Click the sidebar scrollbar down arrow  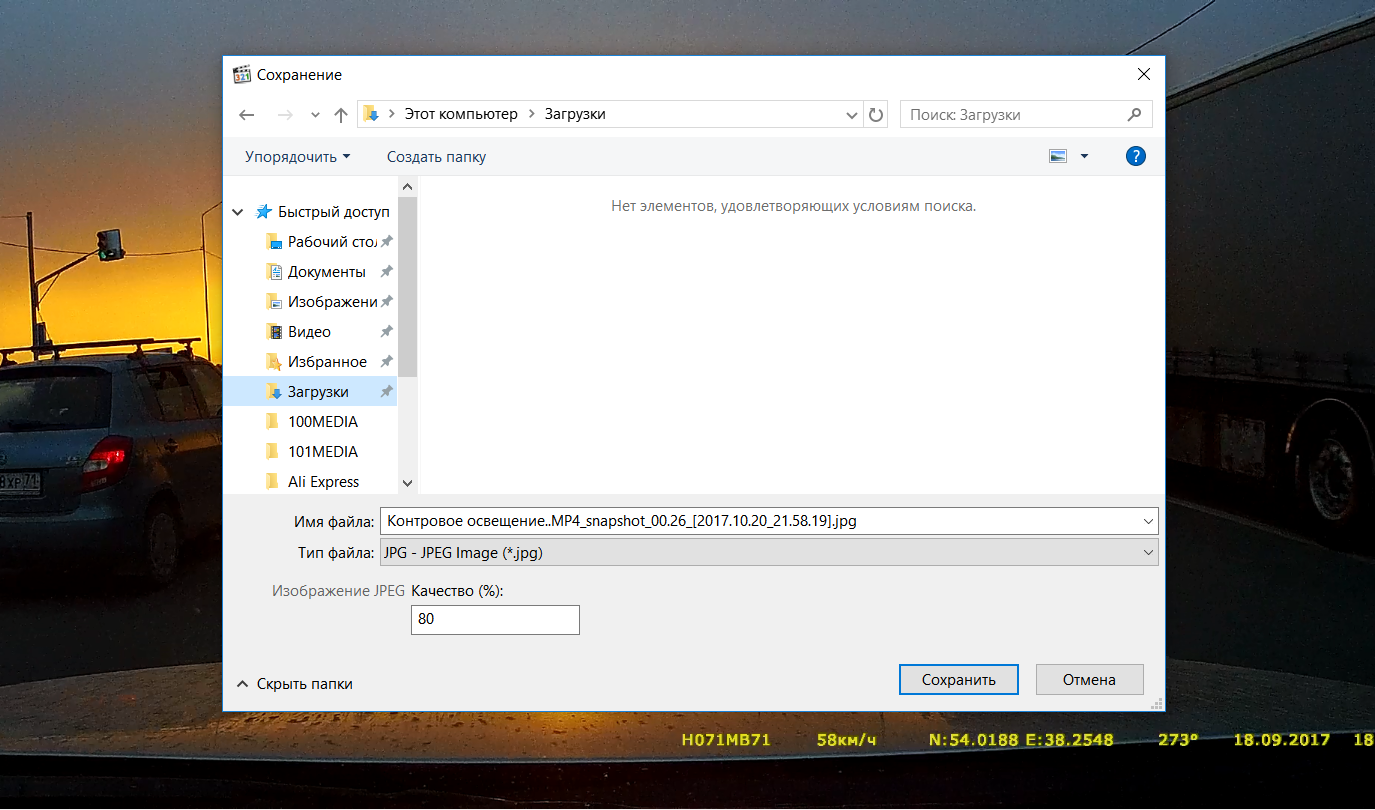pyautogui.click(x=407, y=482)
